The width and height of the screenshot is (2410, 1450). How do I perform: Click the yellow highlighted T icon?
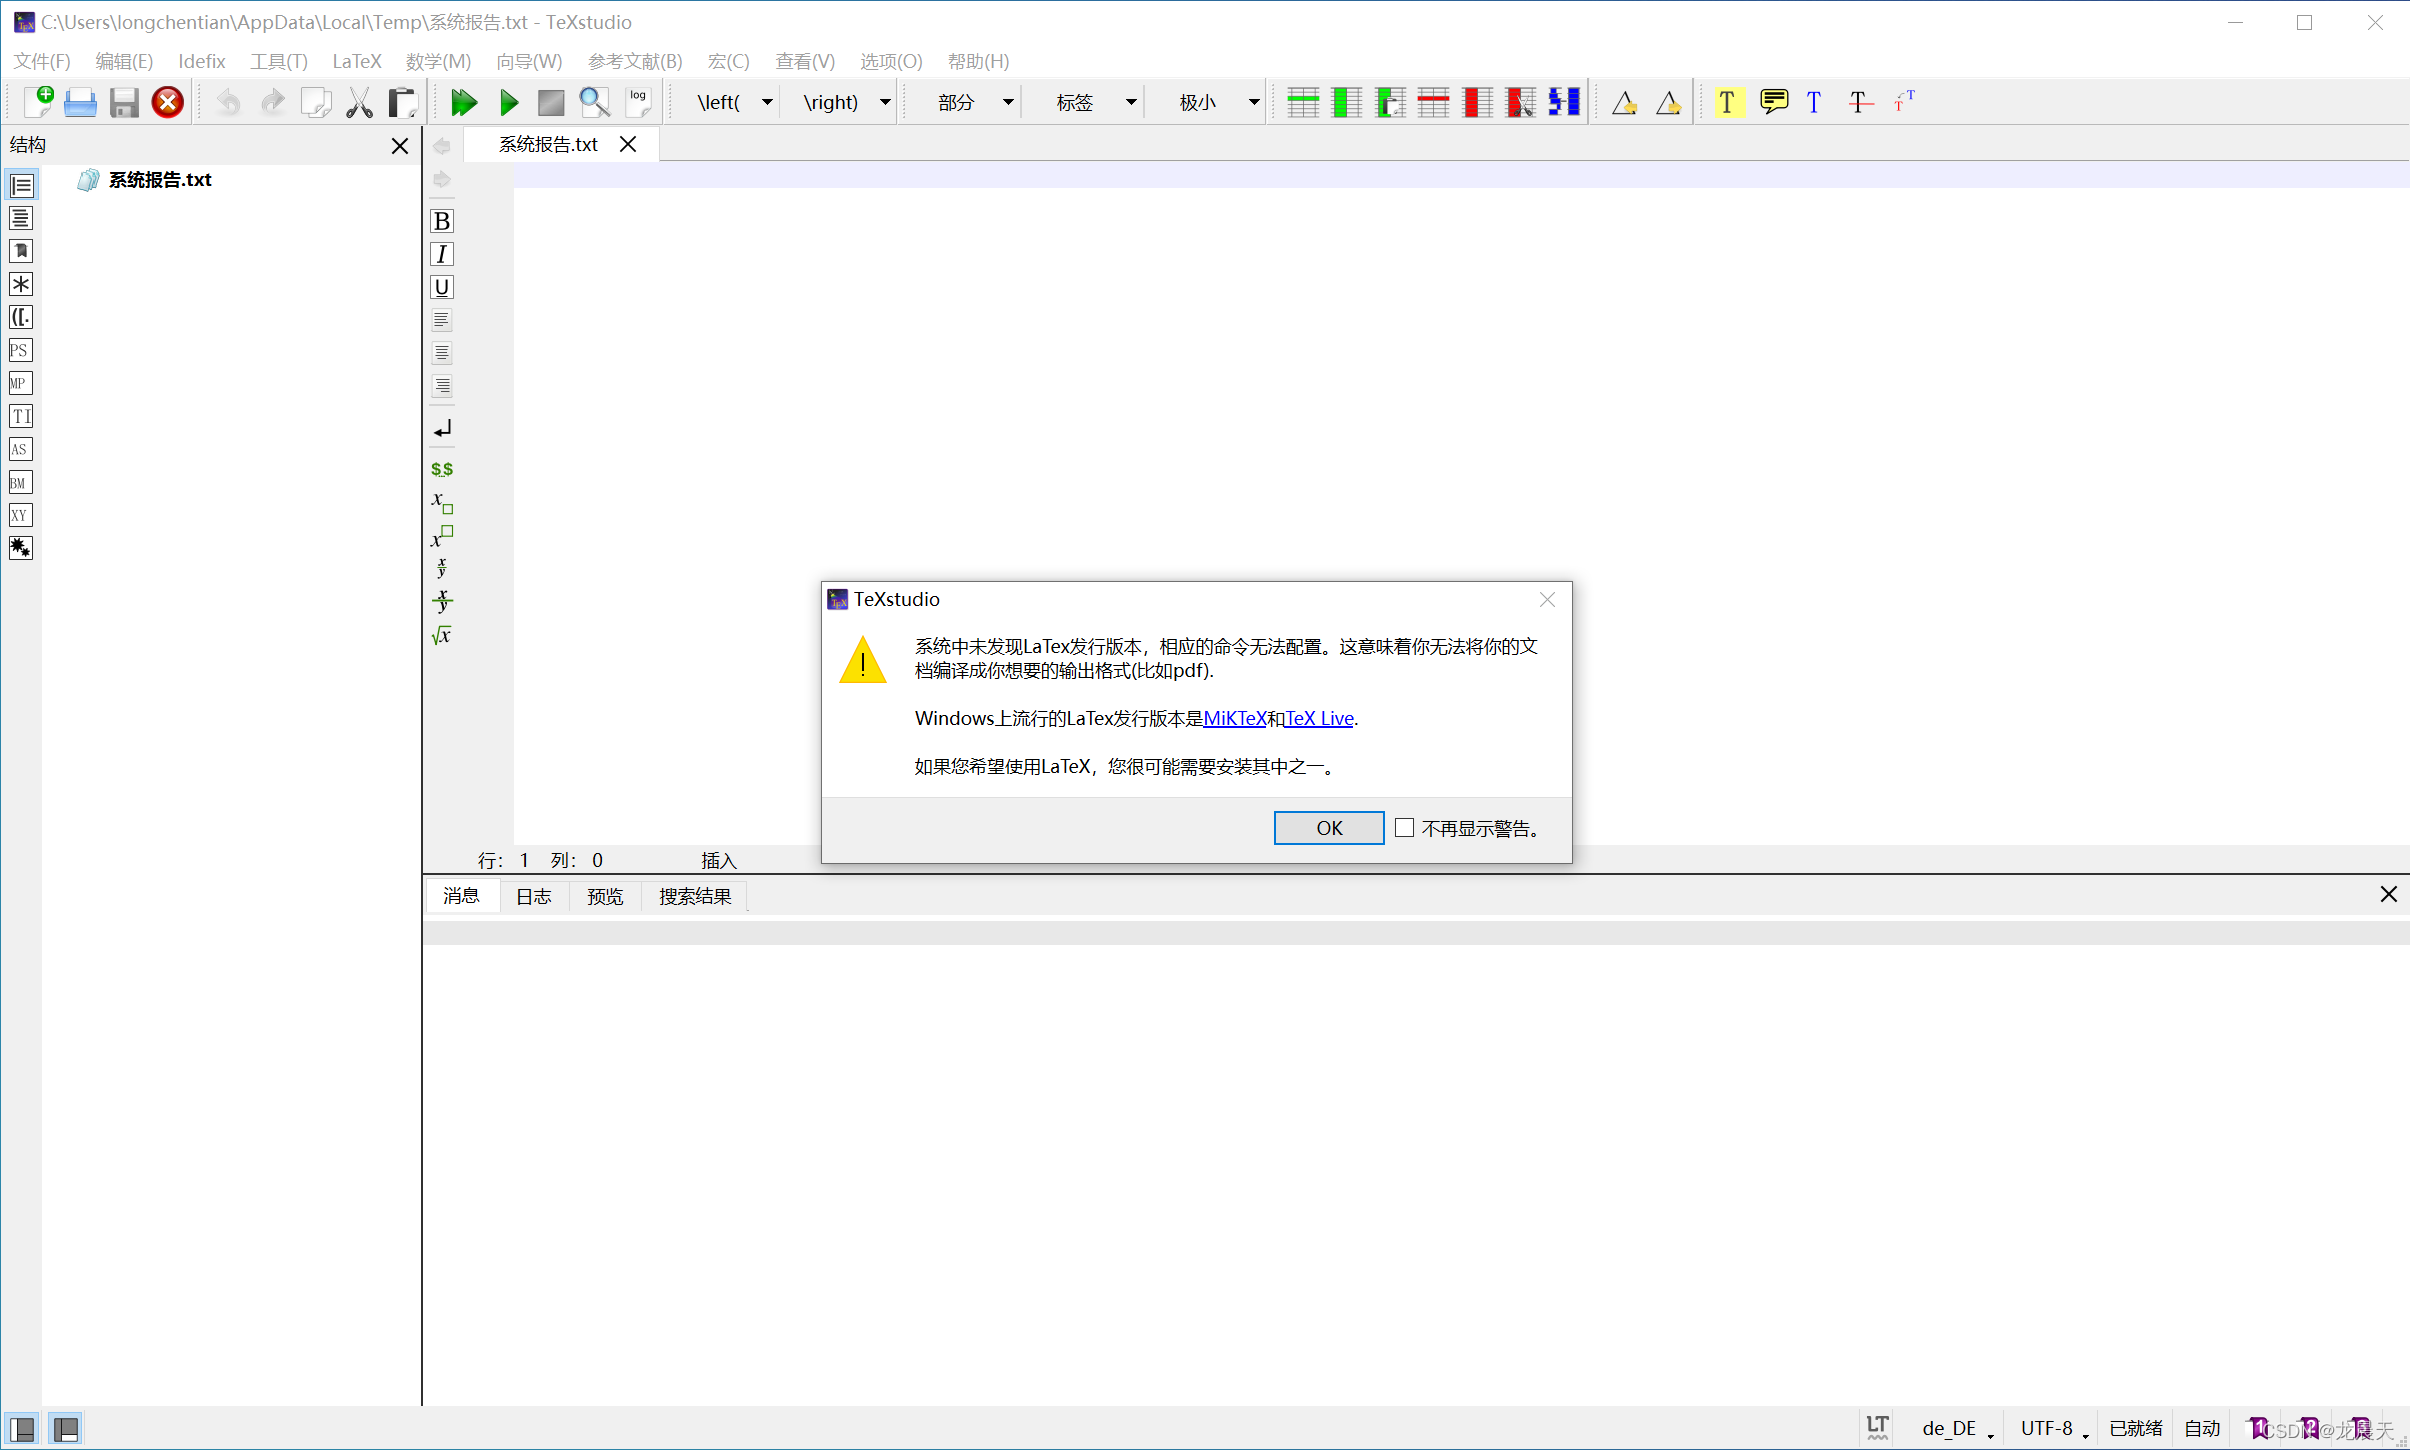pyautogui.click(x=1728, y=102)
